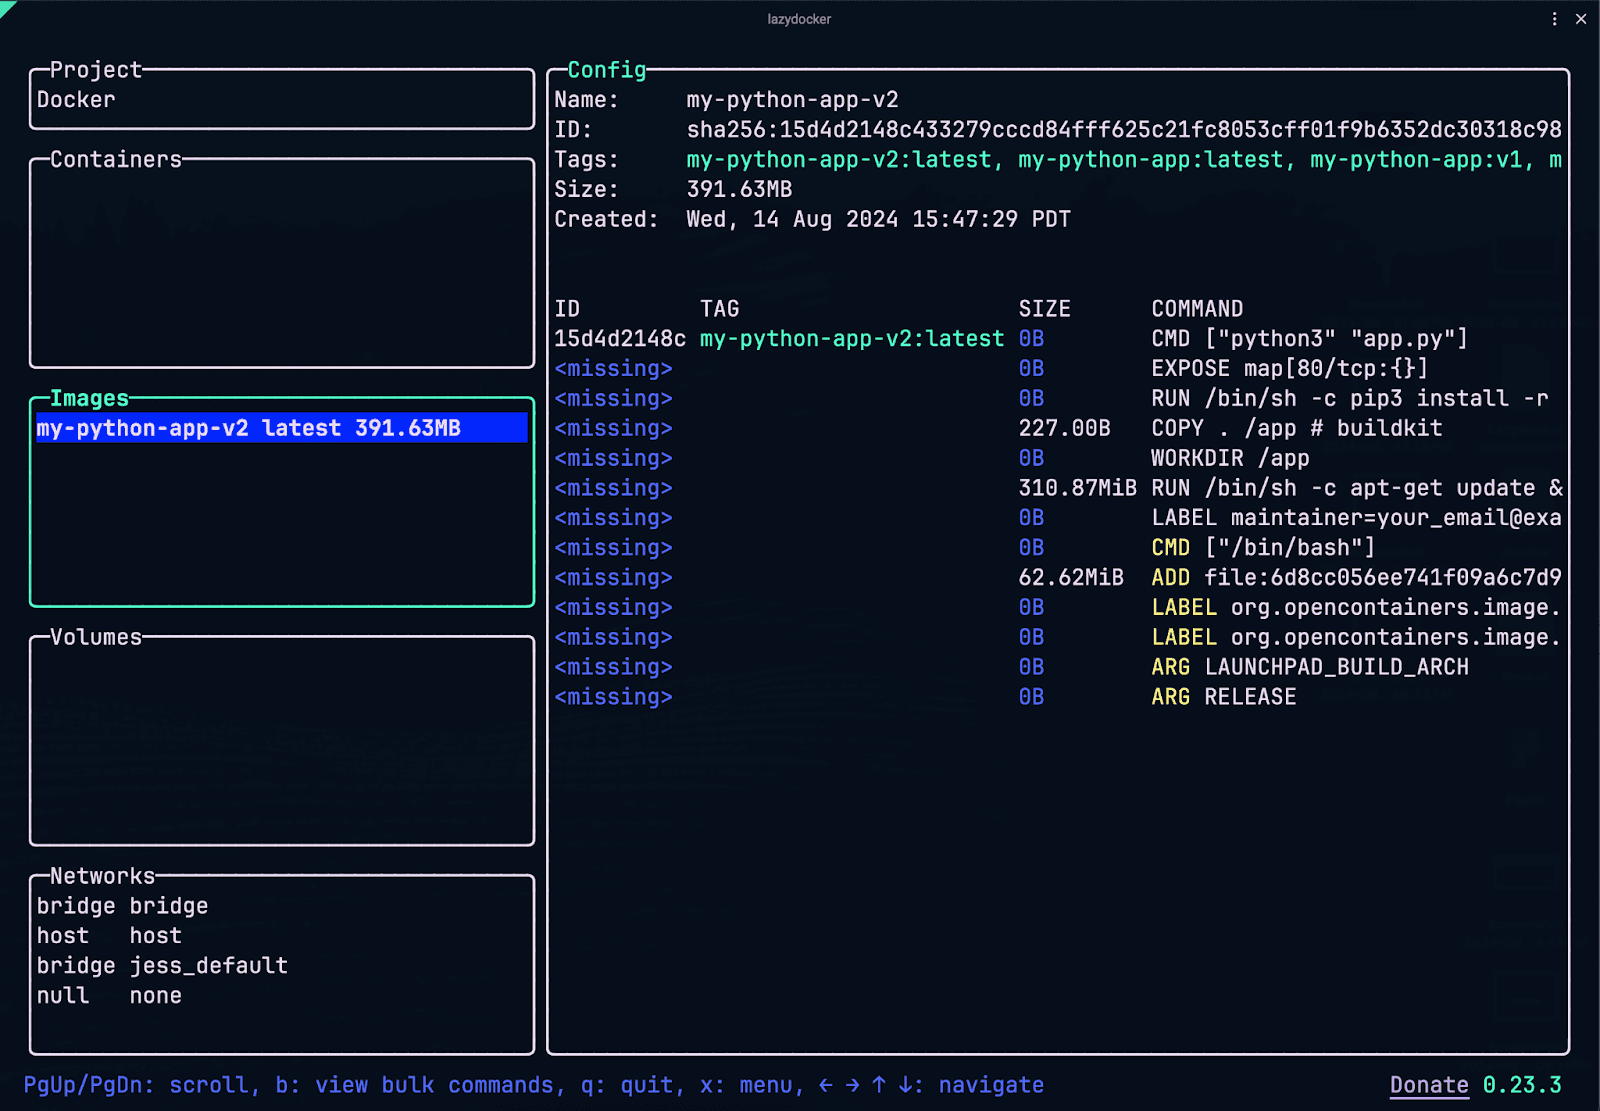Click the 310.87MiB apt-get layer row

pyautogui.click(x=1077, y=488)
